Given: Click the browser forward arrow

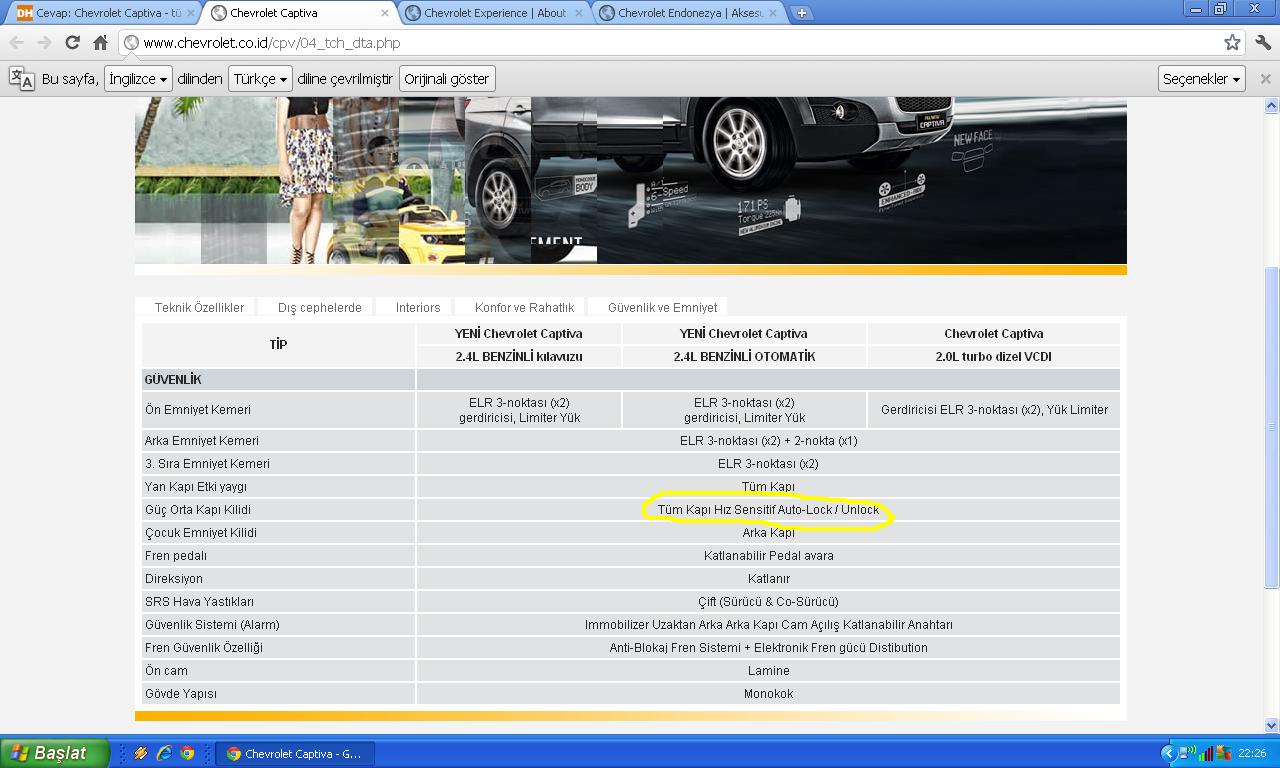Looking at the screenshot, I should click(44, 42).
